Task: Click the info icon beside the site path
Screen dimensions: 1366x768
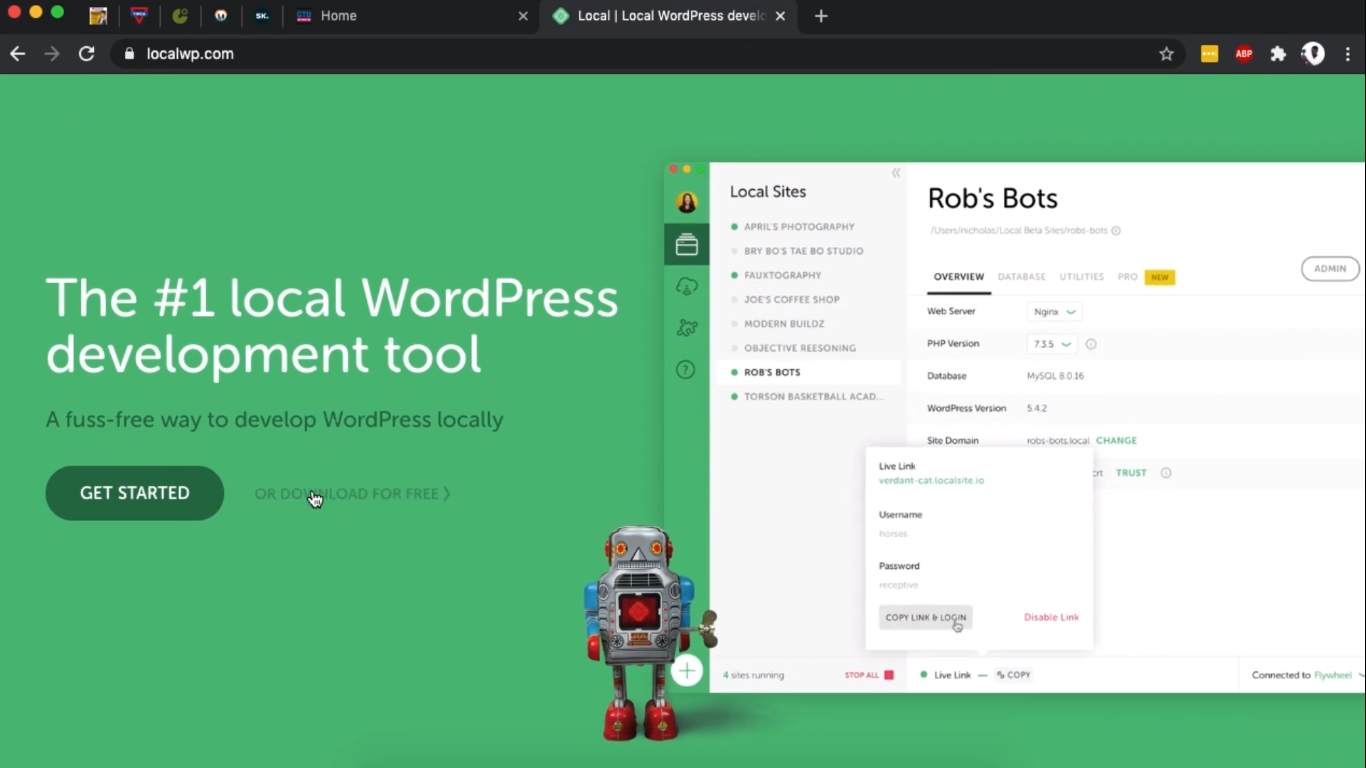Action: (1116, 231)
